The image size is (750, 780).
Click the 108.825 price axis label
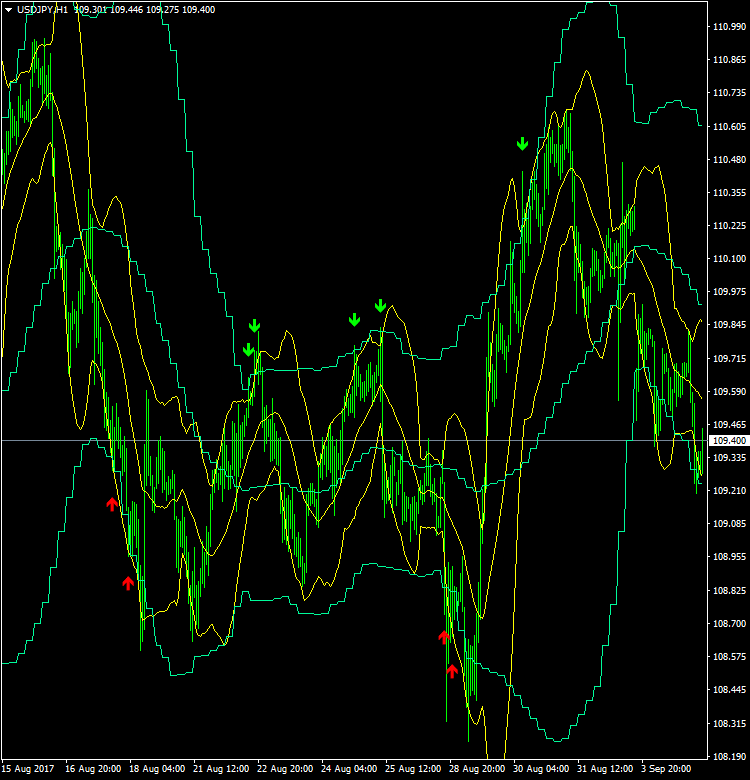pyautogui.click(x=729, y=590)
